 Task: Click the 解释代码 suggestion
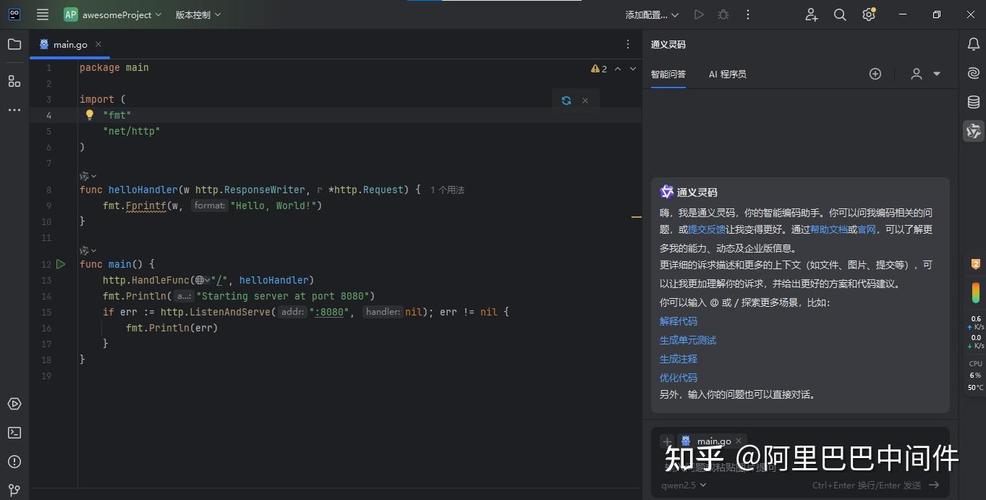(x=678, y=321)
